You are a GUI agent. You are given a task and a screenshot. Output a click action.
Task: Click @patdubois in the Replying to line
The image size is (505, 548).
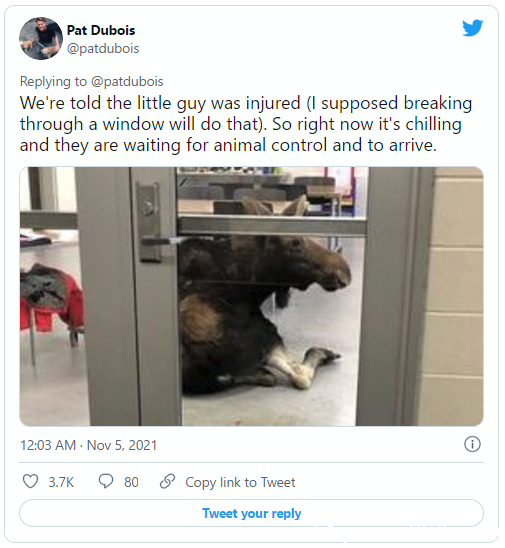coord(127,81)
